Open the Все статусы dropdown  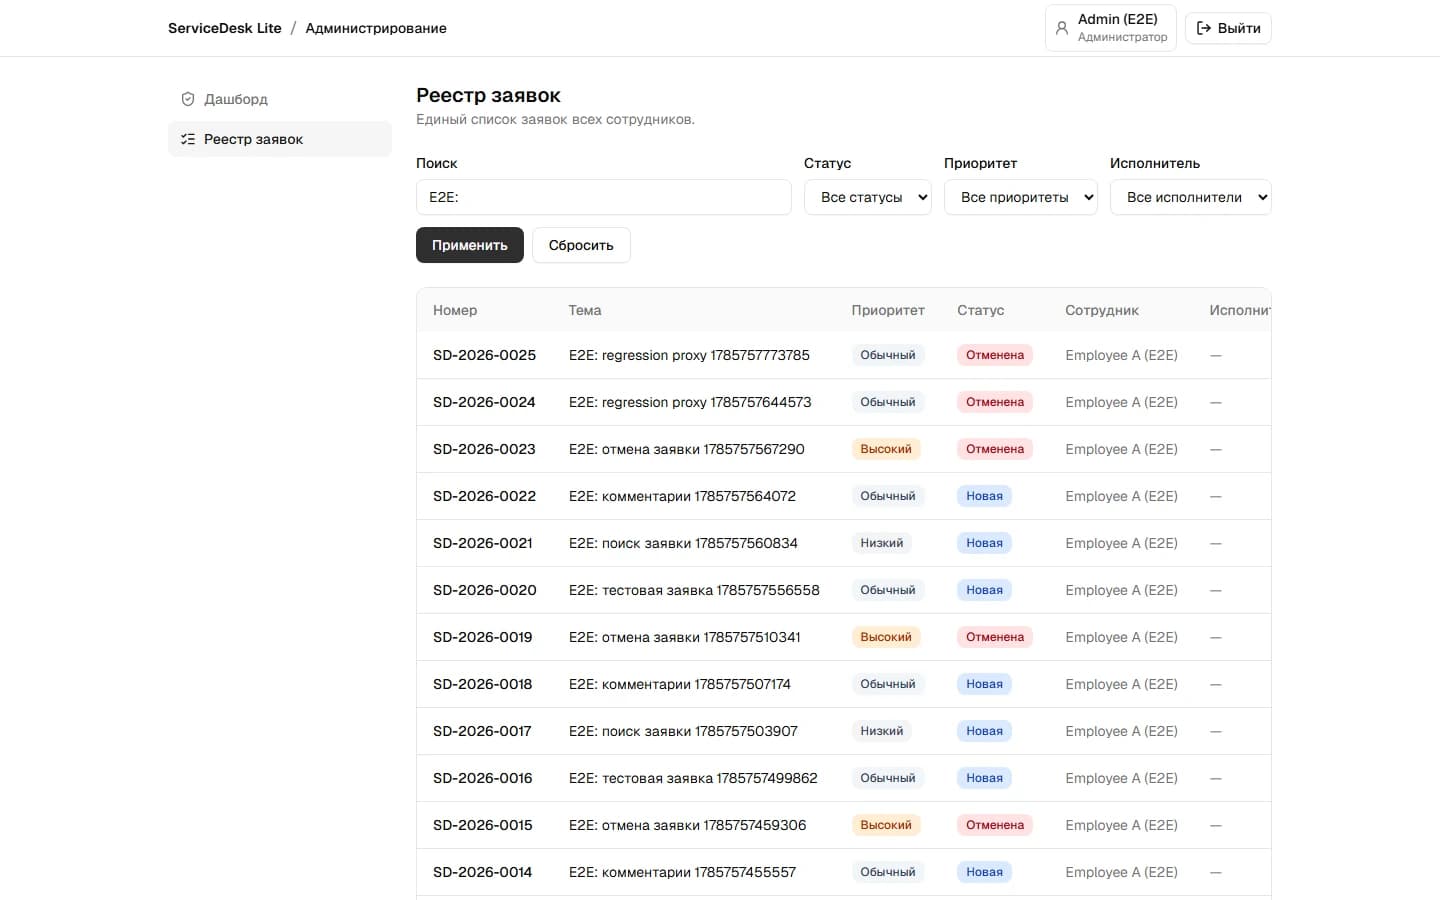(868, 197)
